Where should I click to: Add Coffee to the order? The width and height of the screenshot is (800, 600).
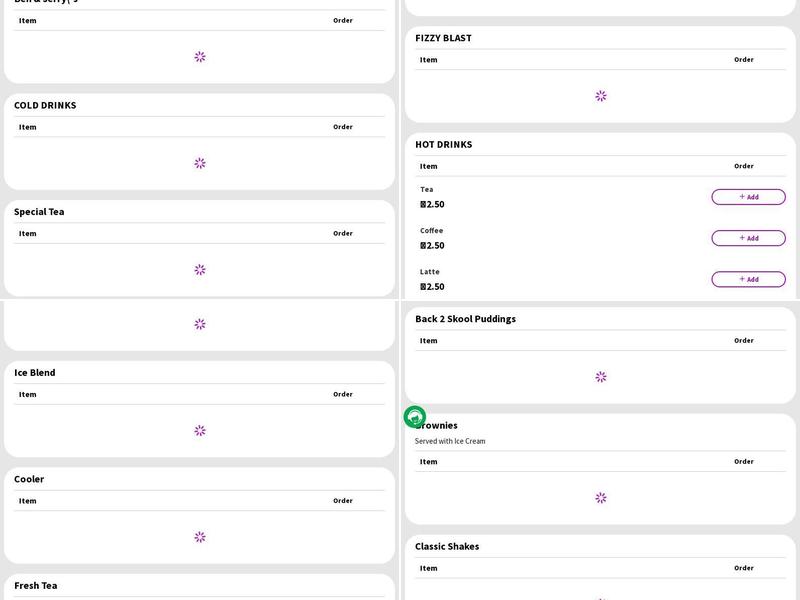pos(748,238)
